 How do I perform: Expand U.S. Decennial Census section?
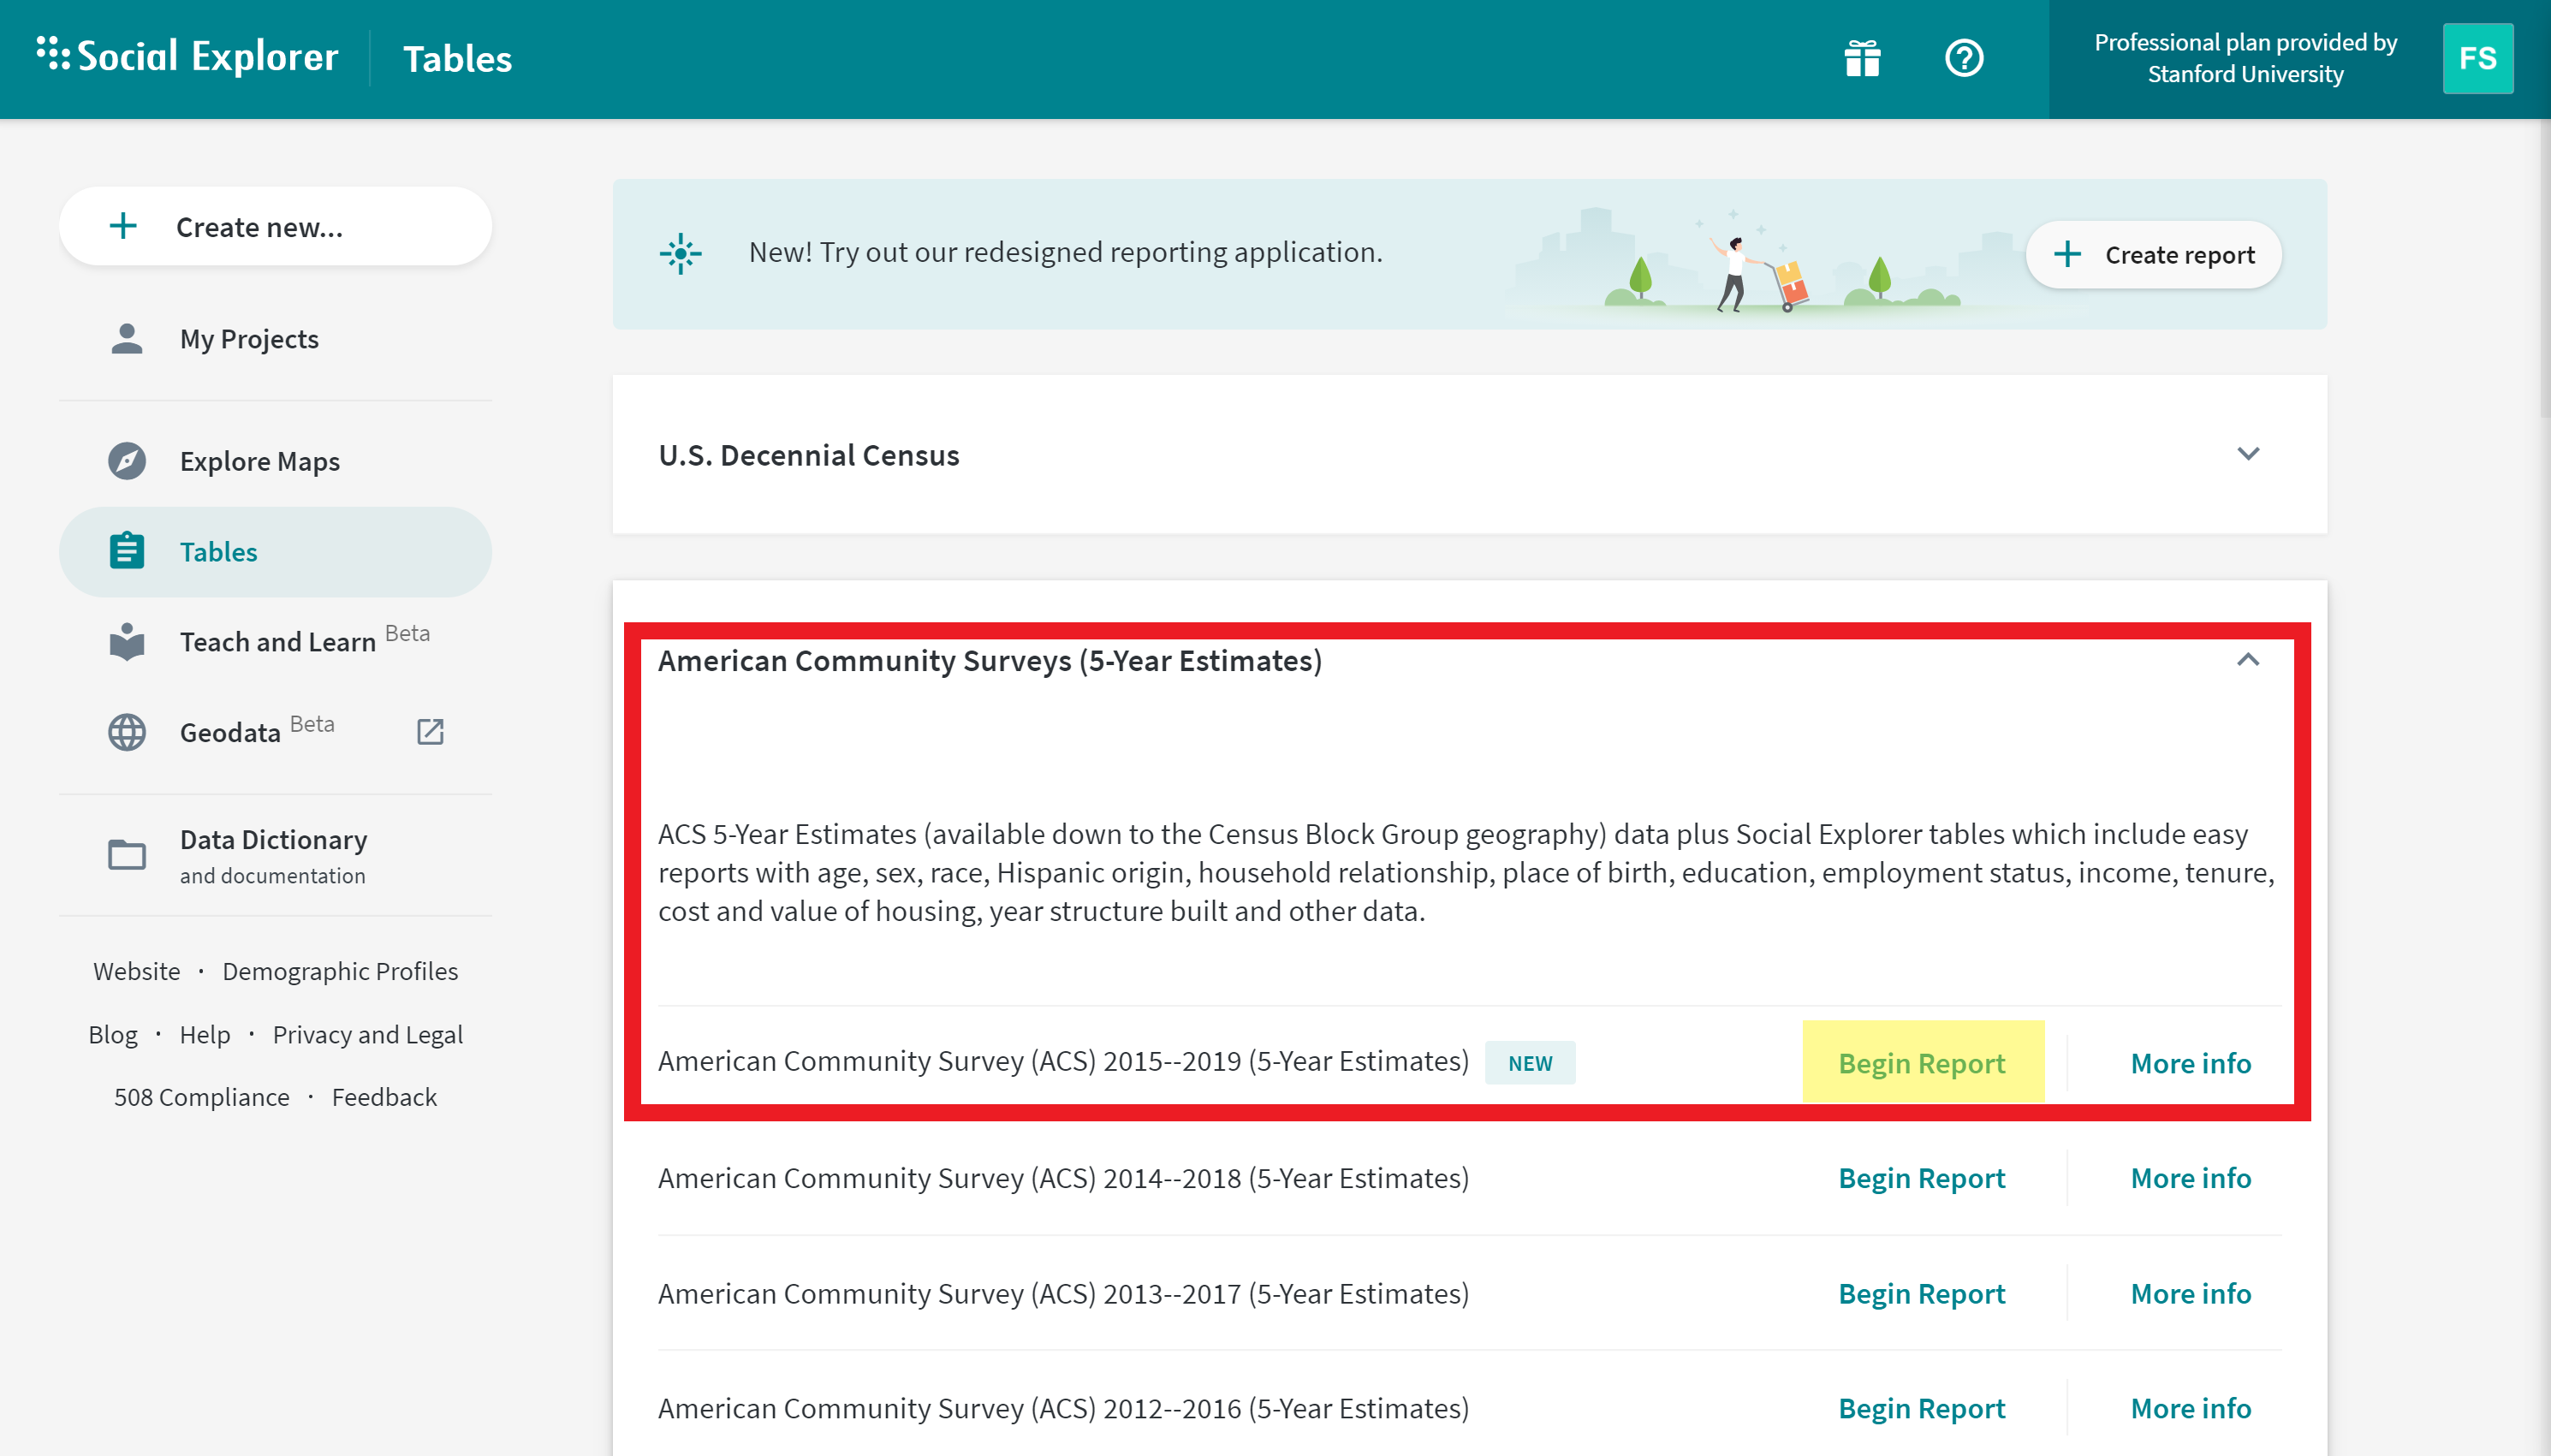(2247, 454)
